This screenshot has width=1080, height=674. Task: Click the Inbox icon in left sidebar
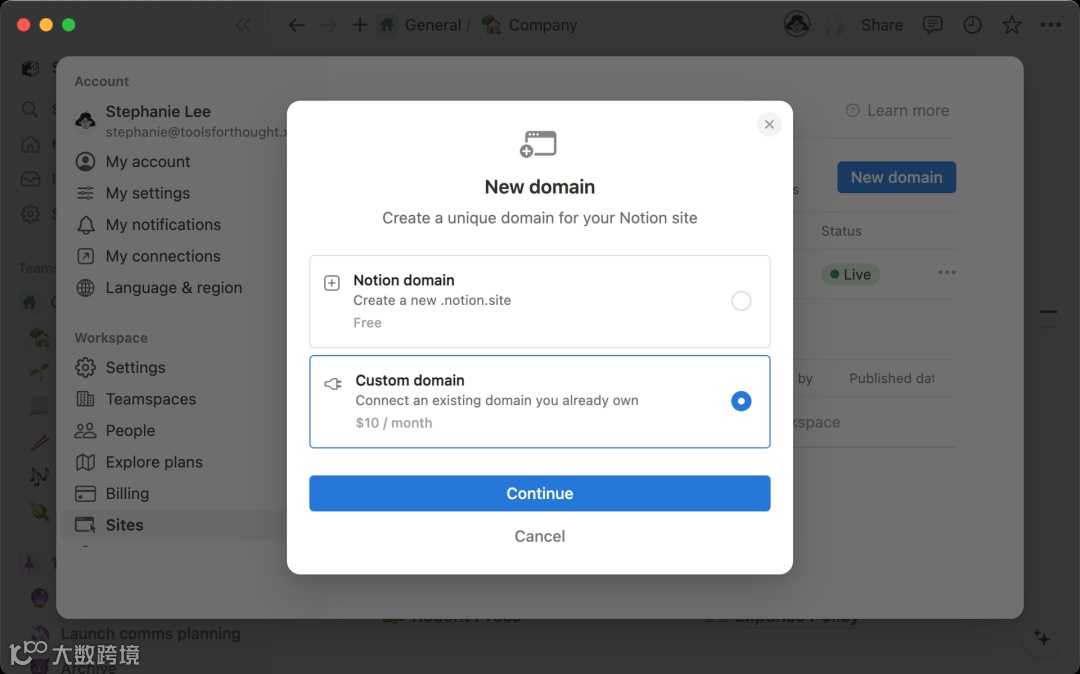tap(30, 180)
